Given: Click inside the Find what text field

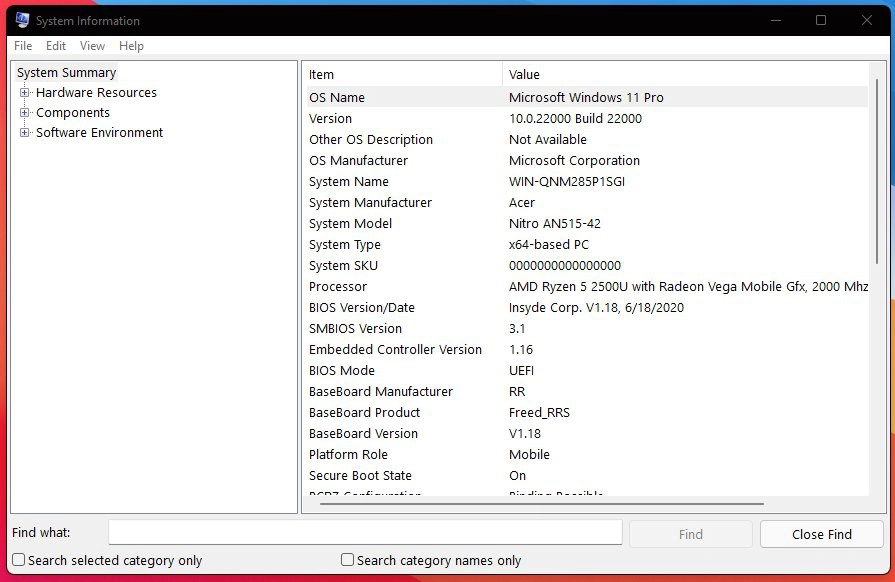Looking at the screenshot, I should [x=365, y=534].
